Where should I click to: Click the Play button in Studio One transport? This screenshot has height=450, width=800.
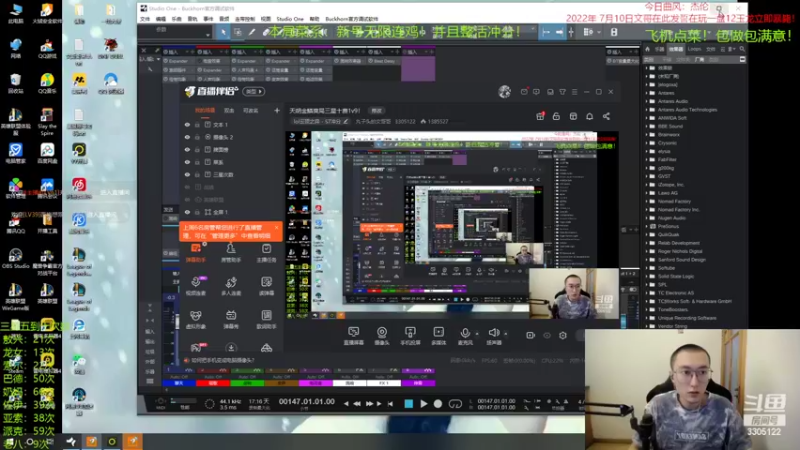tap(423, 404)
